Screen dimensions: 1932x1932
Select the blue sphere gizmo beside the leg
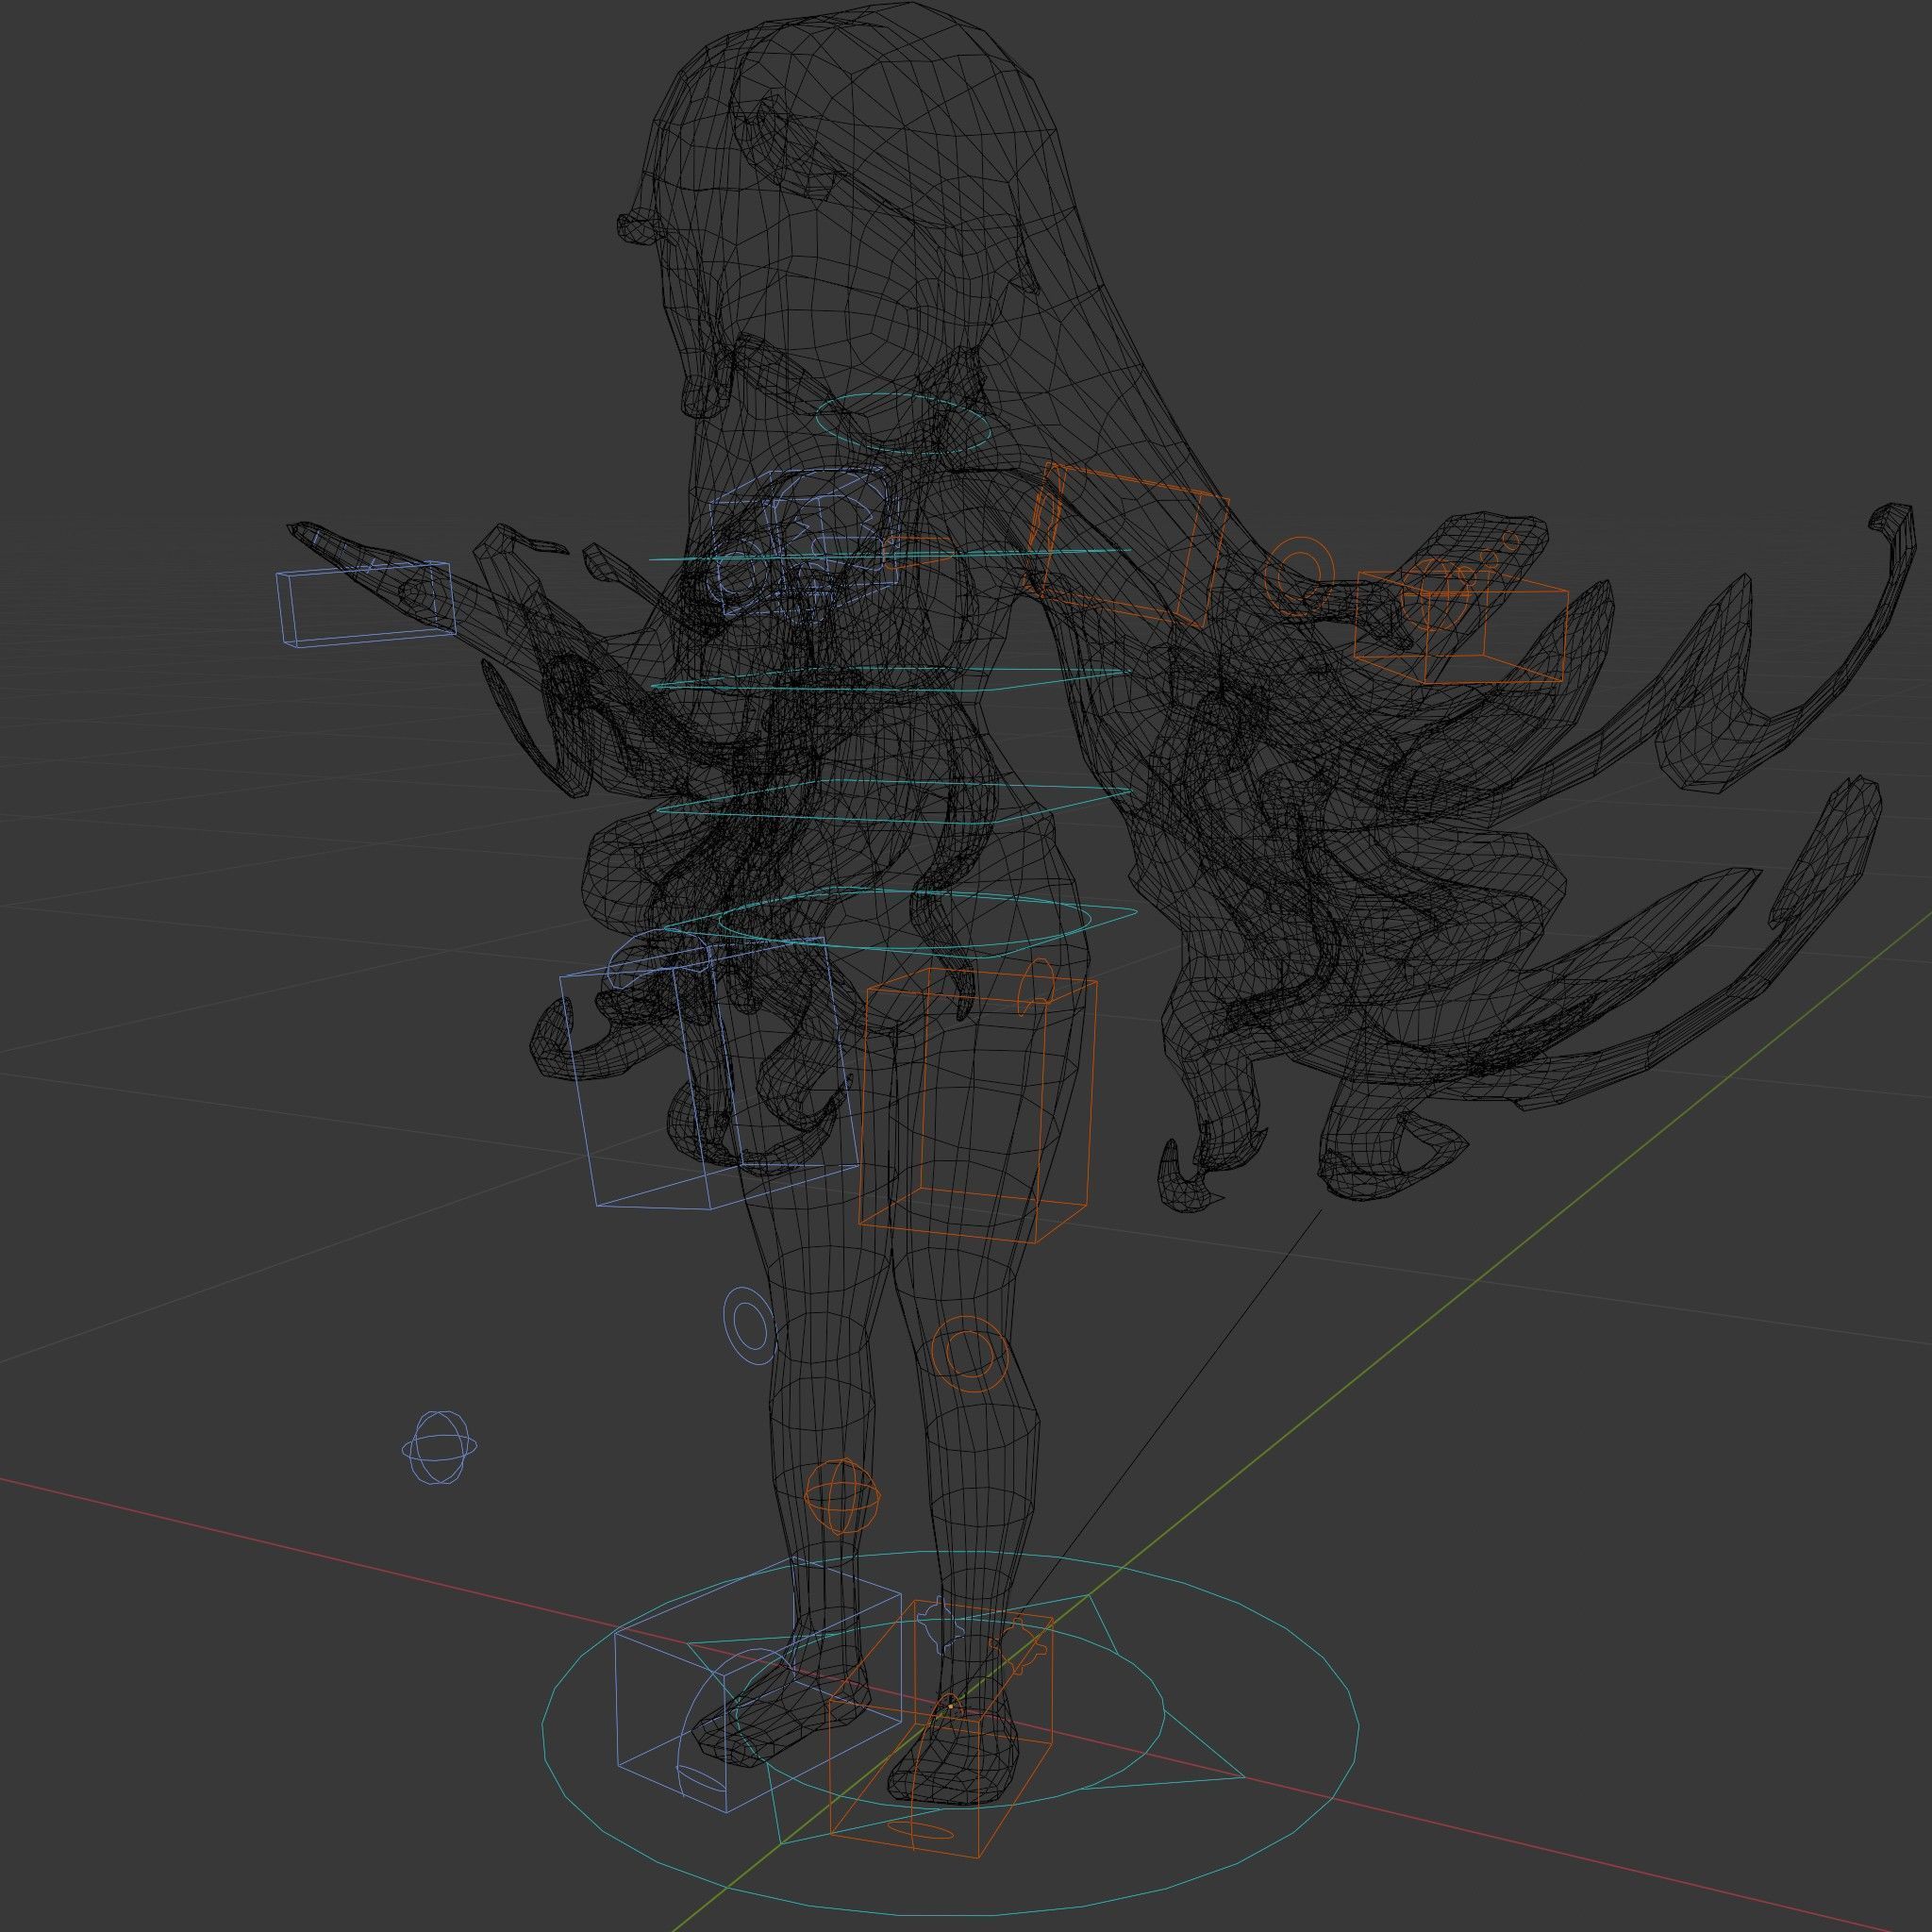click(439, 1447)
